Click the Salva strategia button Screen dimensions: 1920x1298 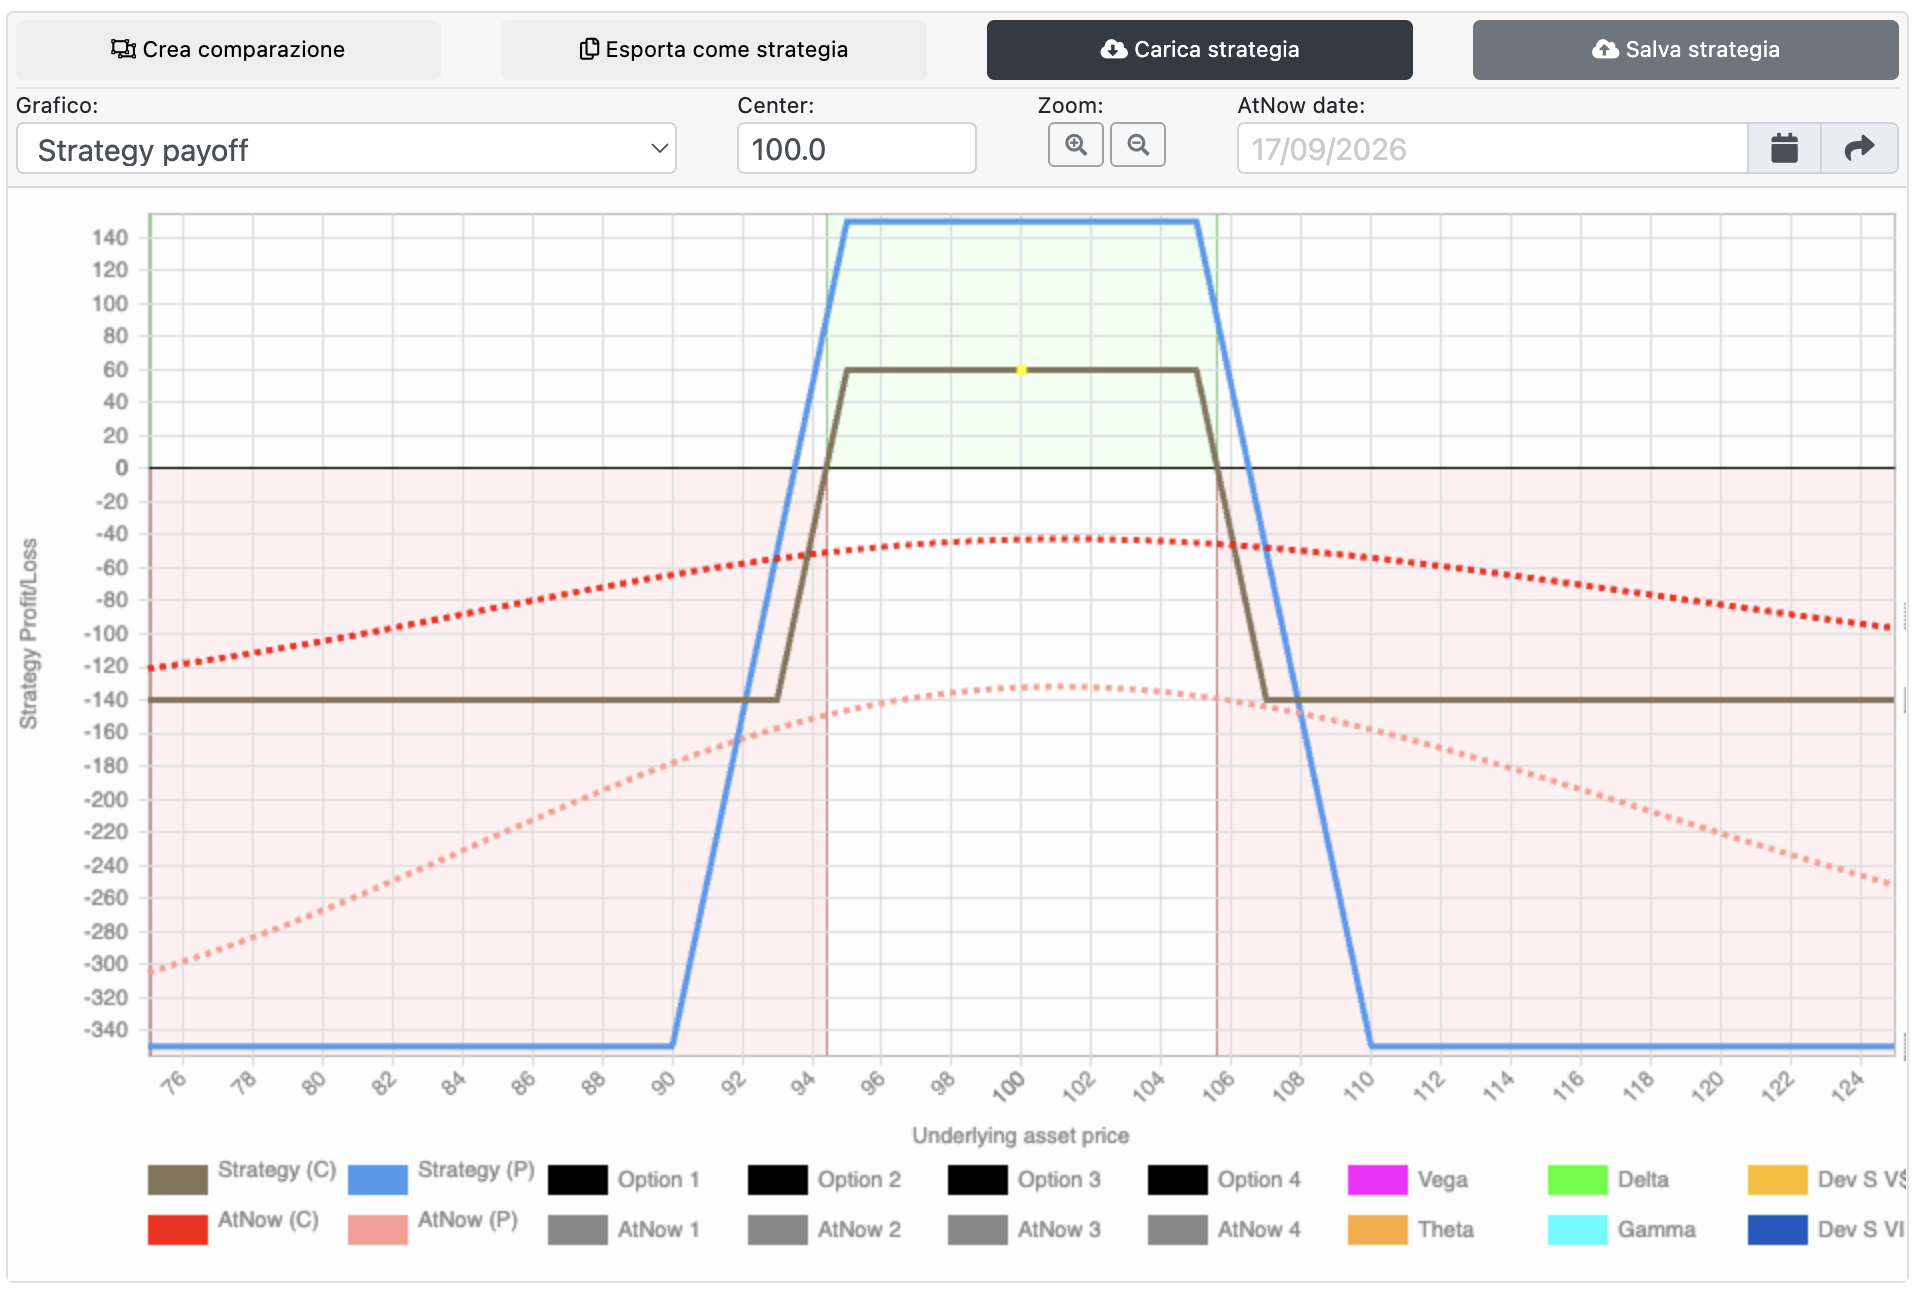pyautogui.click(x=1685, y=50)
